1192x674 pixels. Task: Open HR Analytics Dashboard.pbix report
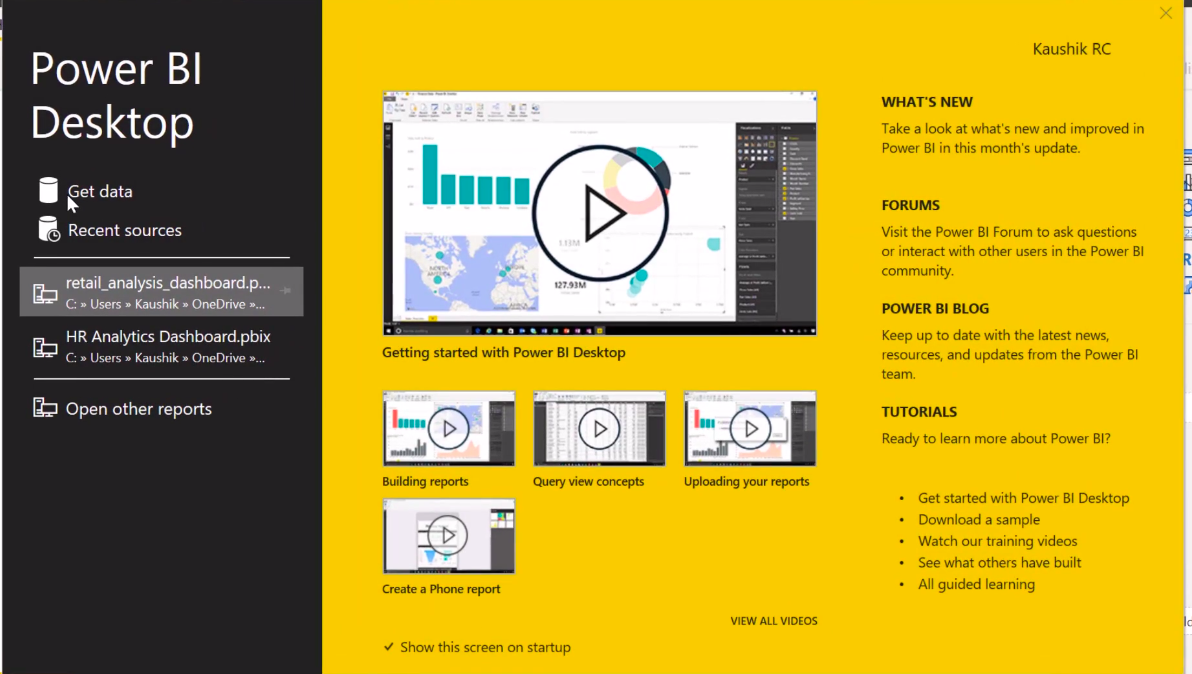(161, 346)
